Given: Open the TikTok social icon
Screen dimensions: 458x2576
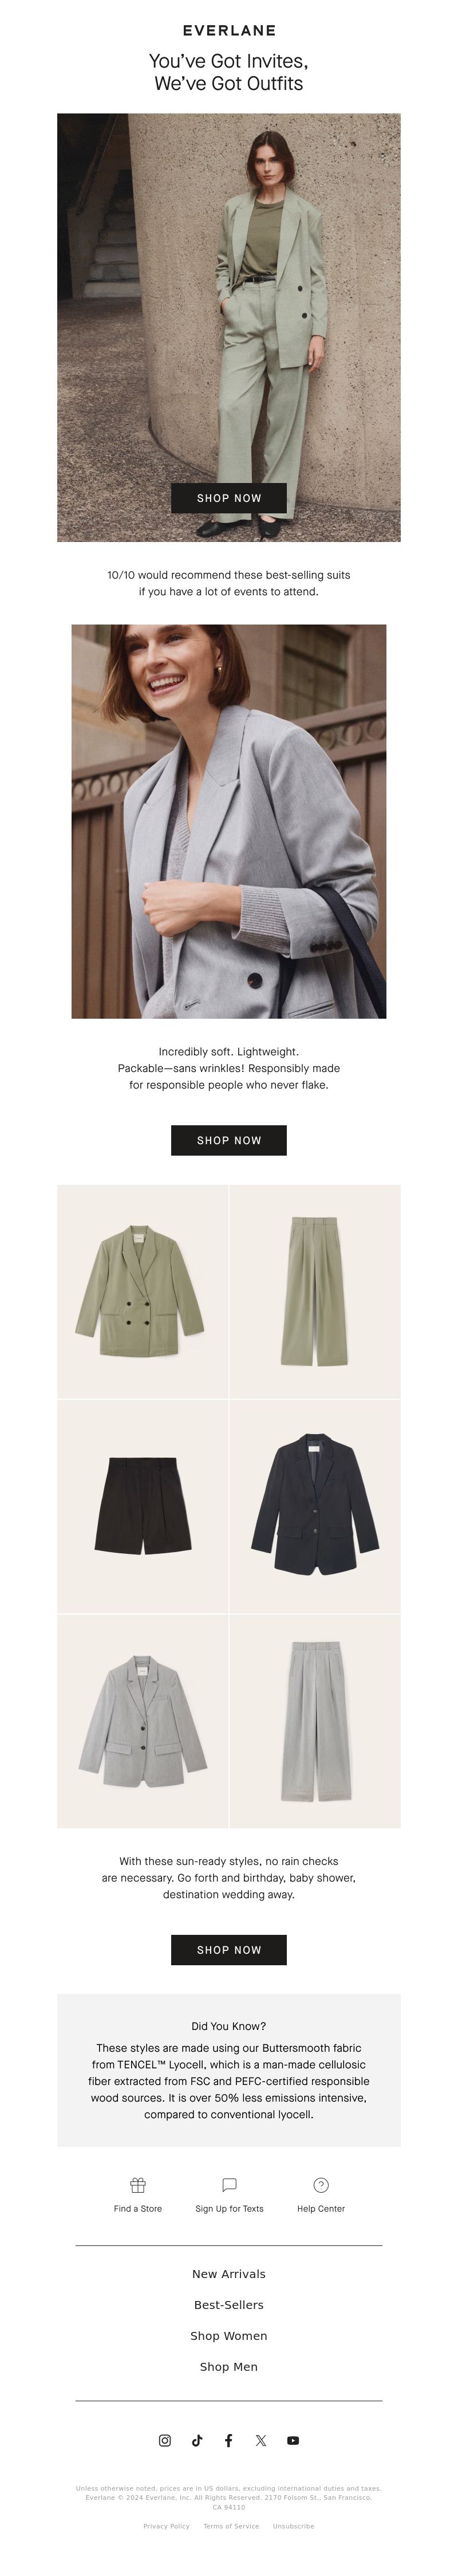Looking at the screenshot, I should (x=197, y=2440).
